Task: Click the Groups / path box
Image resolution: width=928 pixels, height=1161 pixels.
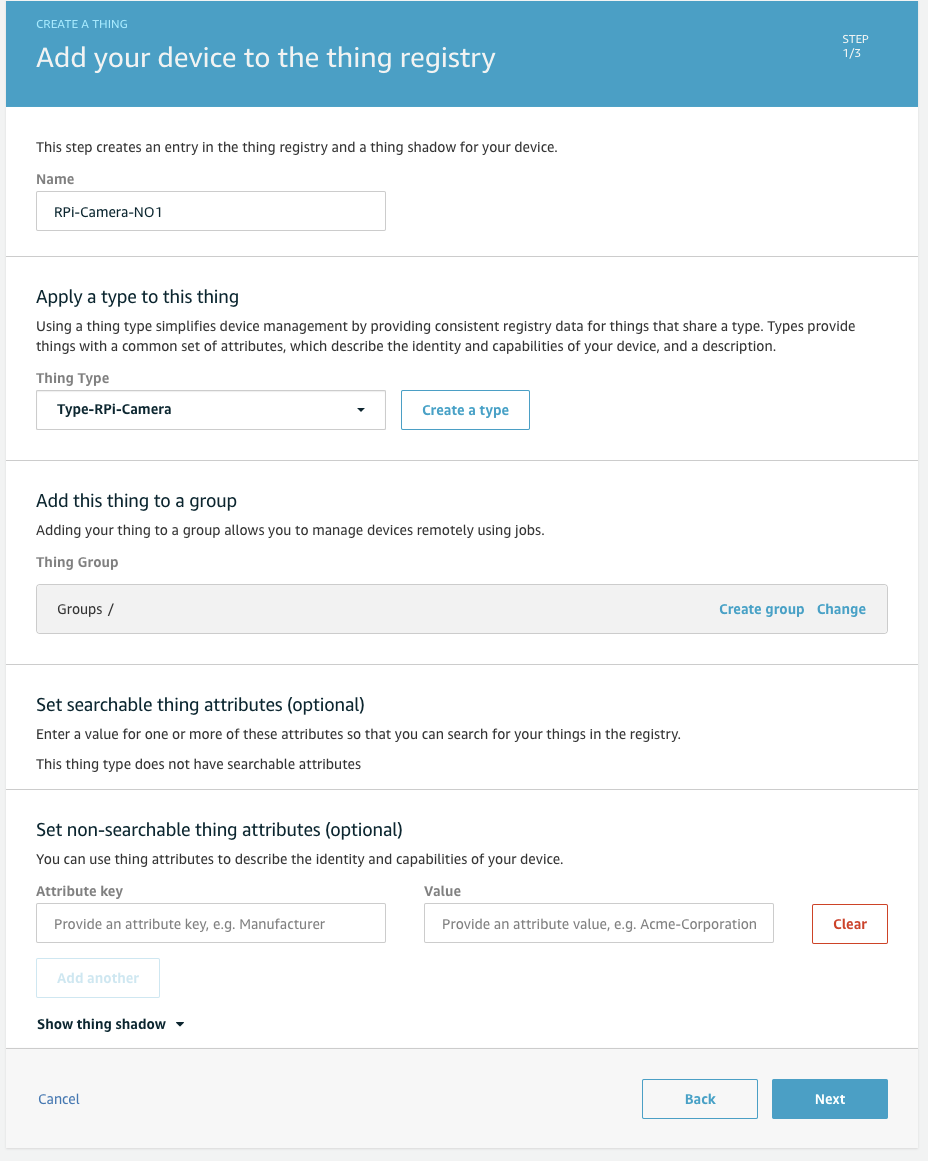Action: (461, 609)
